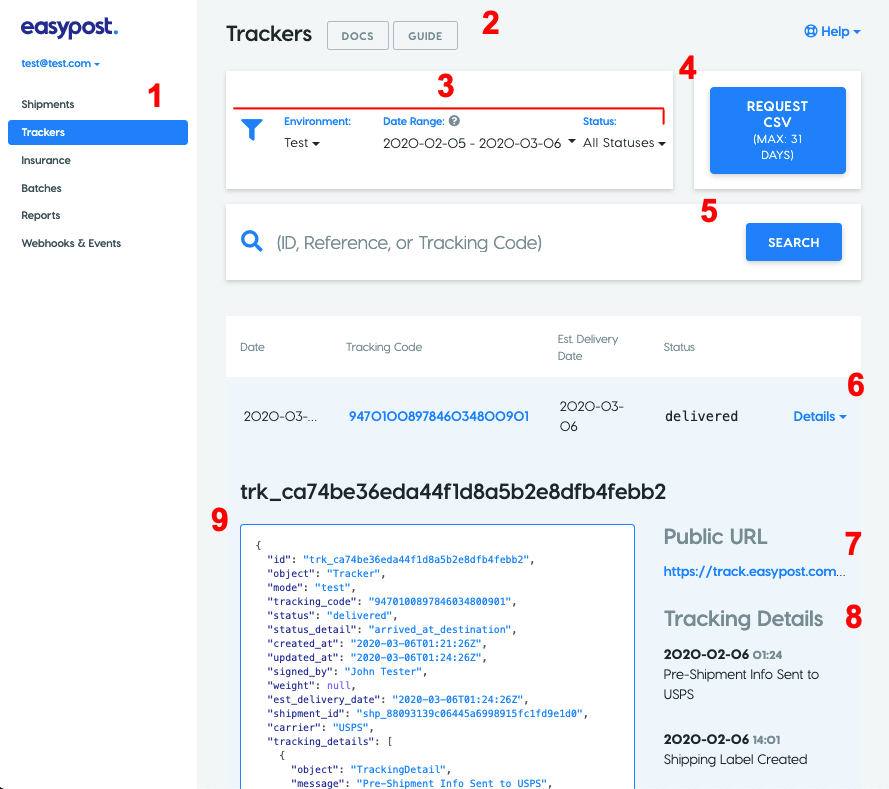Viewport: 889px width, 789px height.
Task: Click the "shipment_id" JSON line
Action: pyautogui.click(x=427, y=714)
